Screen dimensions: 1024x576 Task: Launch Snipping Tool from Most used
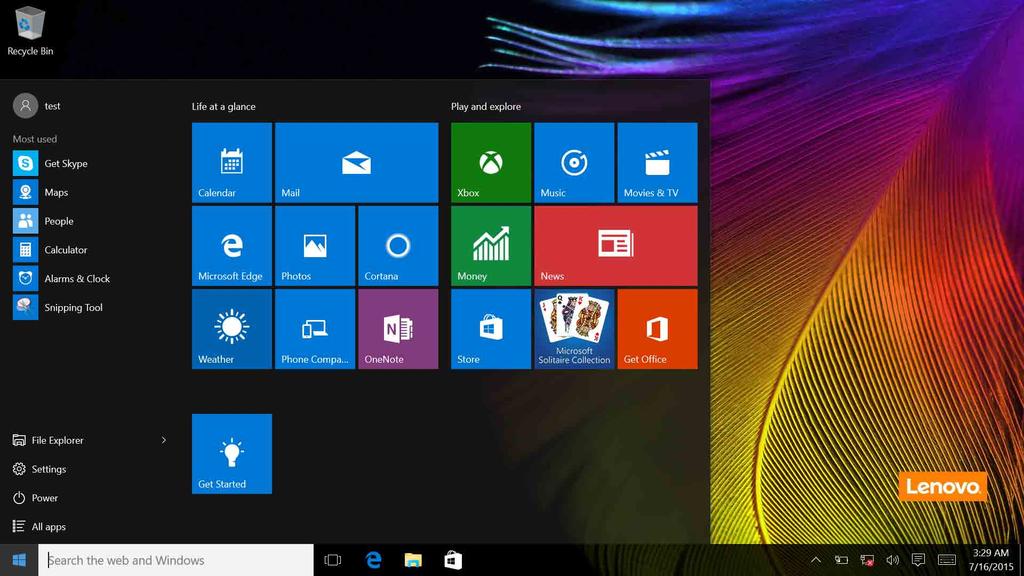click(90, 307)
